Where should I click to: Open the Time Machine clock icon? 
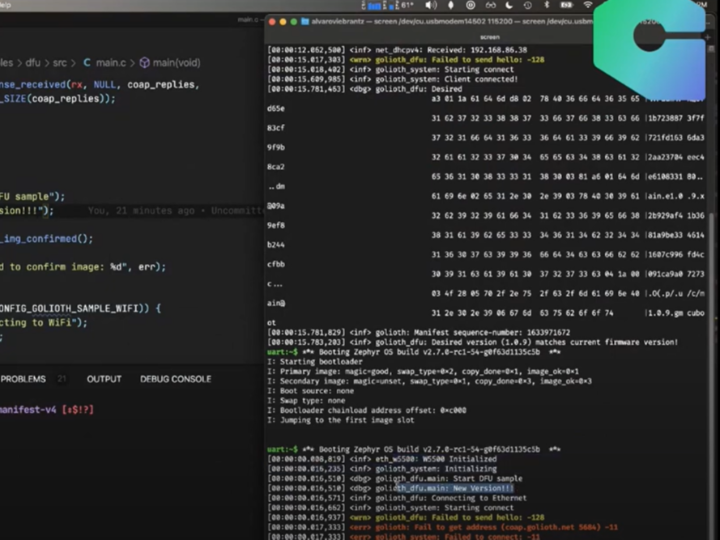528,5
